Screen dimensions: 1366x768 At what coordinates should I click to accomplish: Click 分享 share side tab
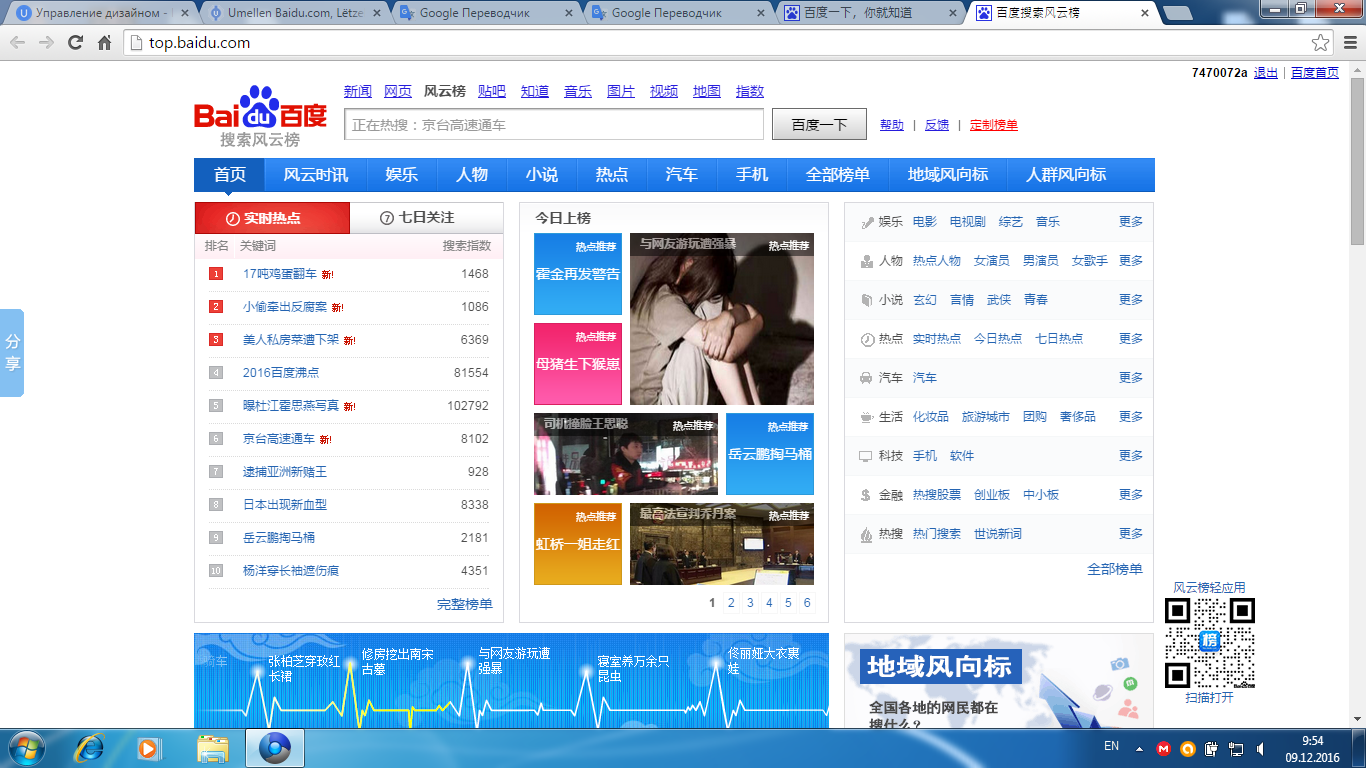point(12,353)
